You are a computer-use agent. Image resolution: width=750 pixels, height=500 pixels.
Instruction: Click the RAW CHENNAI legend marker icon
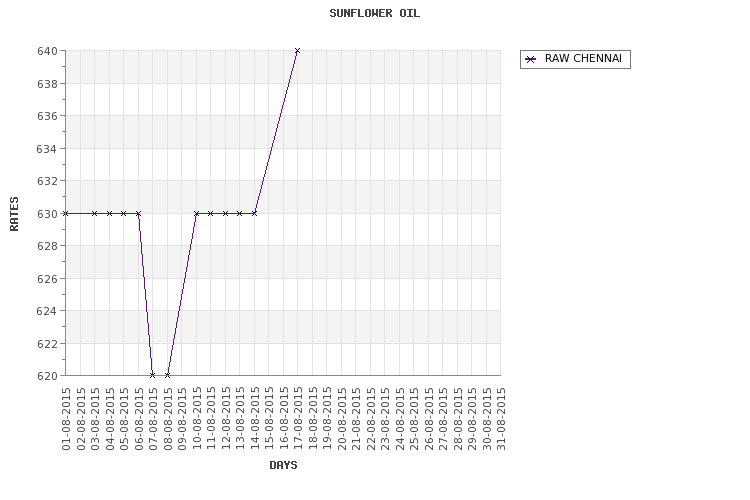[x=530, y=59]
